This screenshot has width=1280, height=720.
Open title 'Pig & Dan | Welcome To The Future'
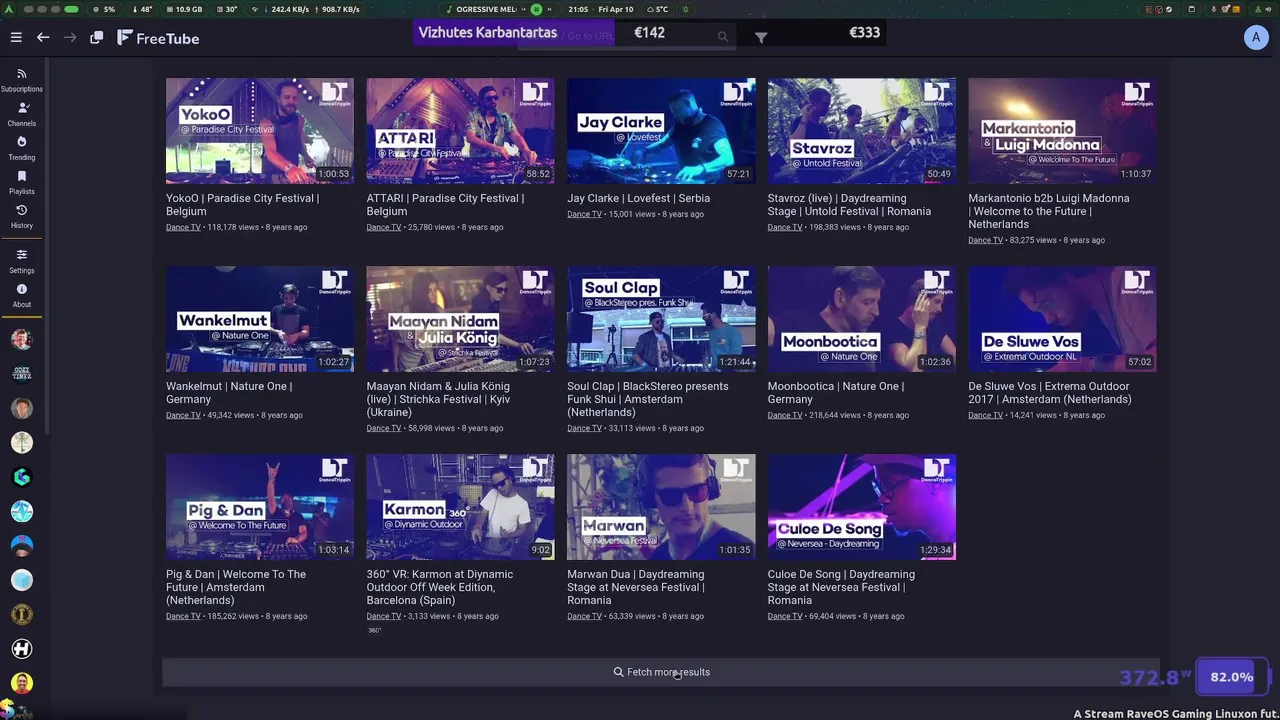pyautogui.click(x=236, y=587)
